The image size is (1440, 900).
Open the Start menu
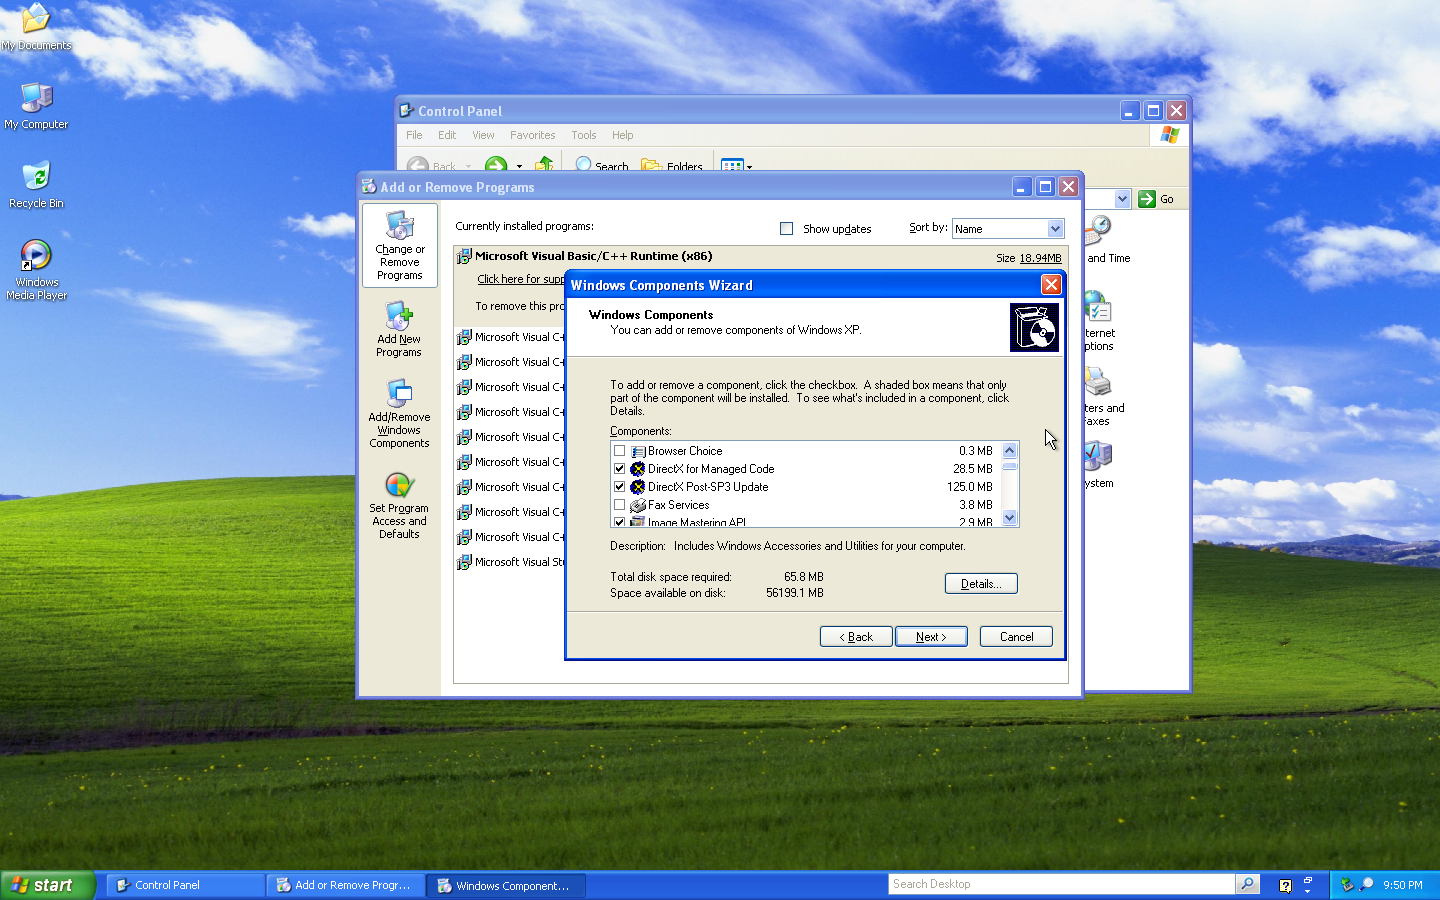tap(47, 885)
